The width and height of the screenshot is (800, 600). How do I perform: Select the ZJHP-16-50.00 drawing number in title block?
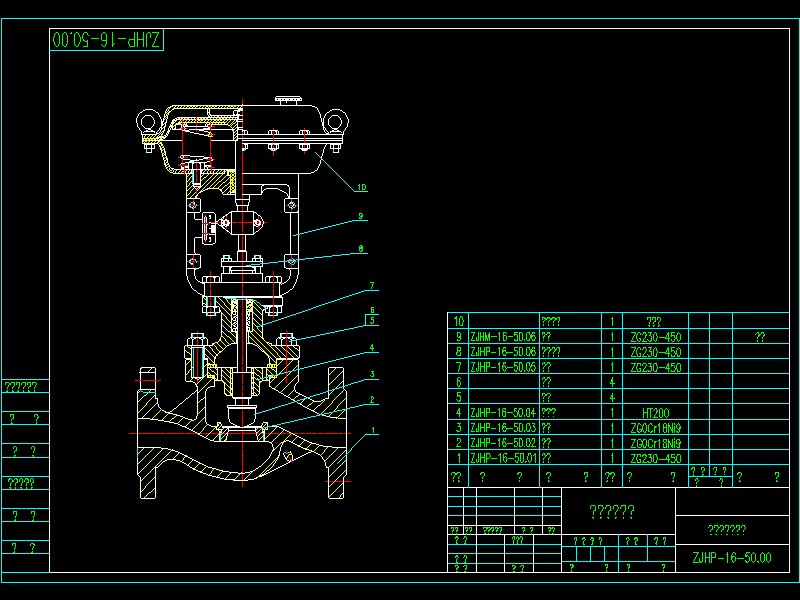click(732, 558)
